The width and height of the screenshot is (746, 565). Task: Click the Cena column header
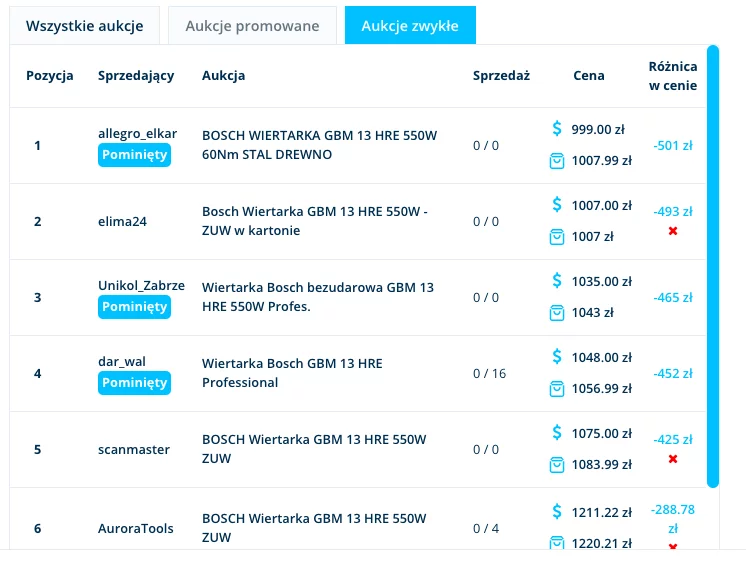pos(589,76)
